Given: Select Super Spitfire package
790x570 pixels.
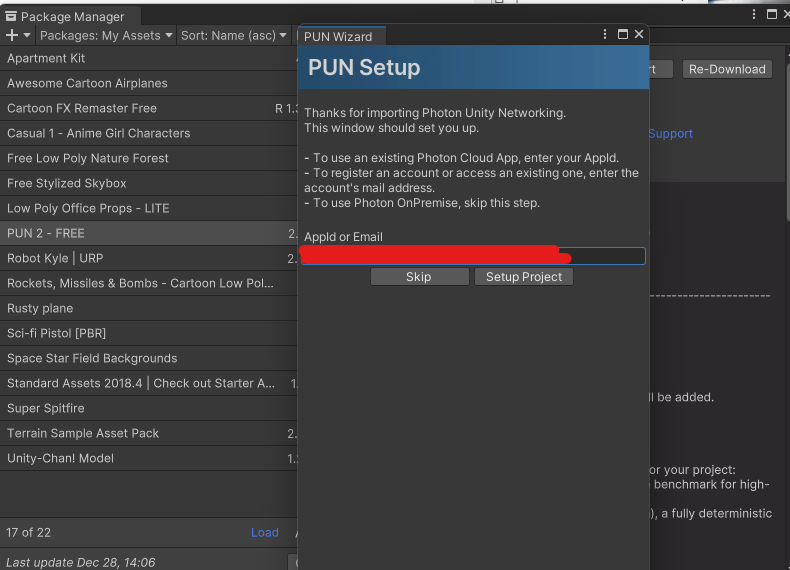Looking at the screenshot, I should 149,408.
